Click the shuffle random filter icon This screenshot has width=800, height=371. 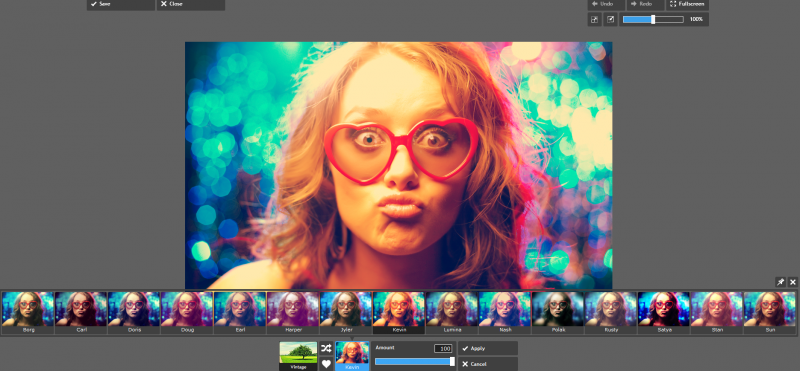point(326,348)
